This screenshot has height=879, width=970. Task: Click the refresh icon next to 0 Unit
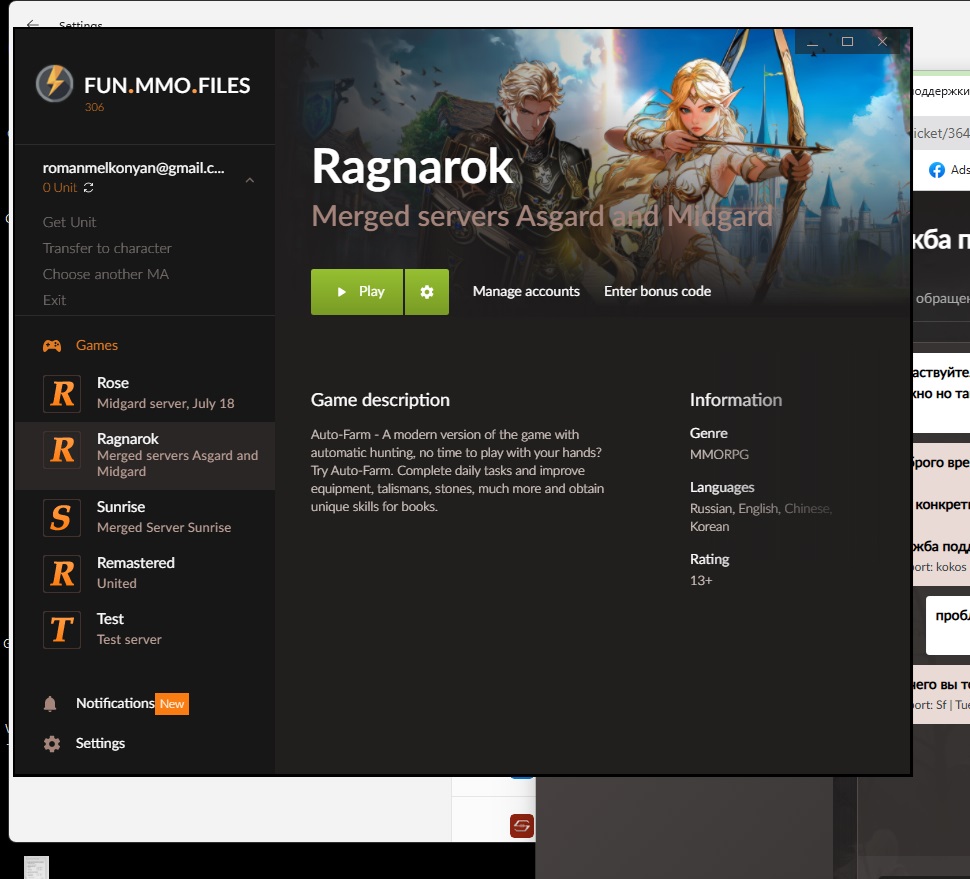(x=89, y=188)
